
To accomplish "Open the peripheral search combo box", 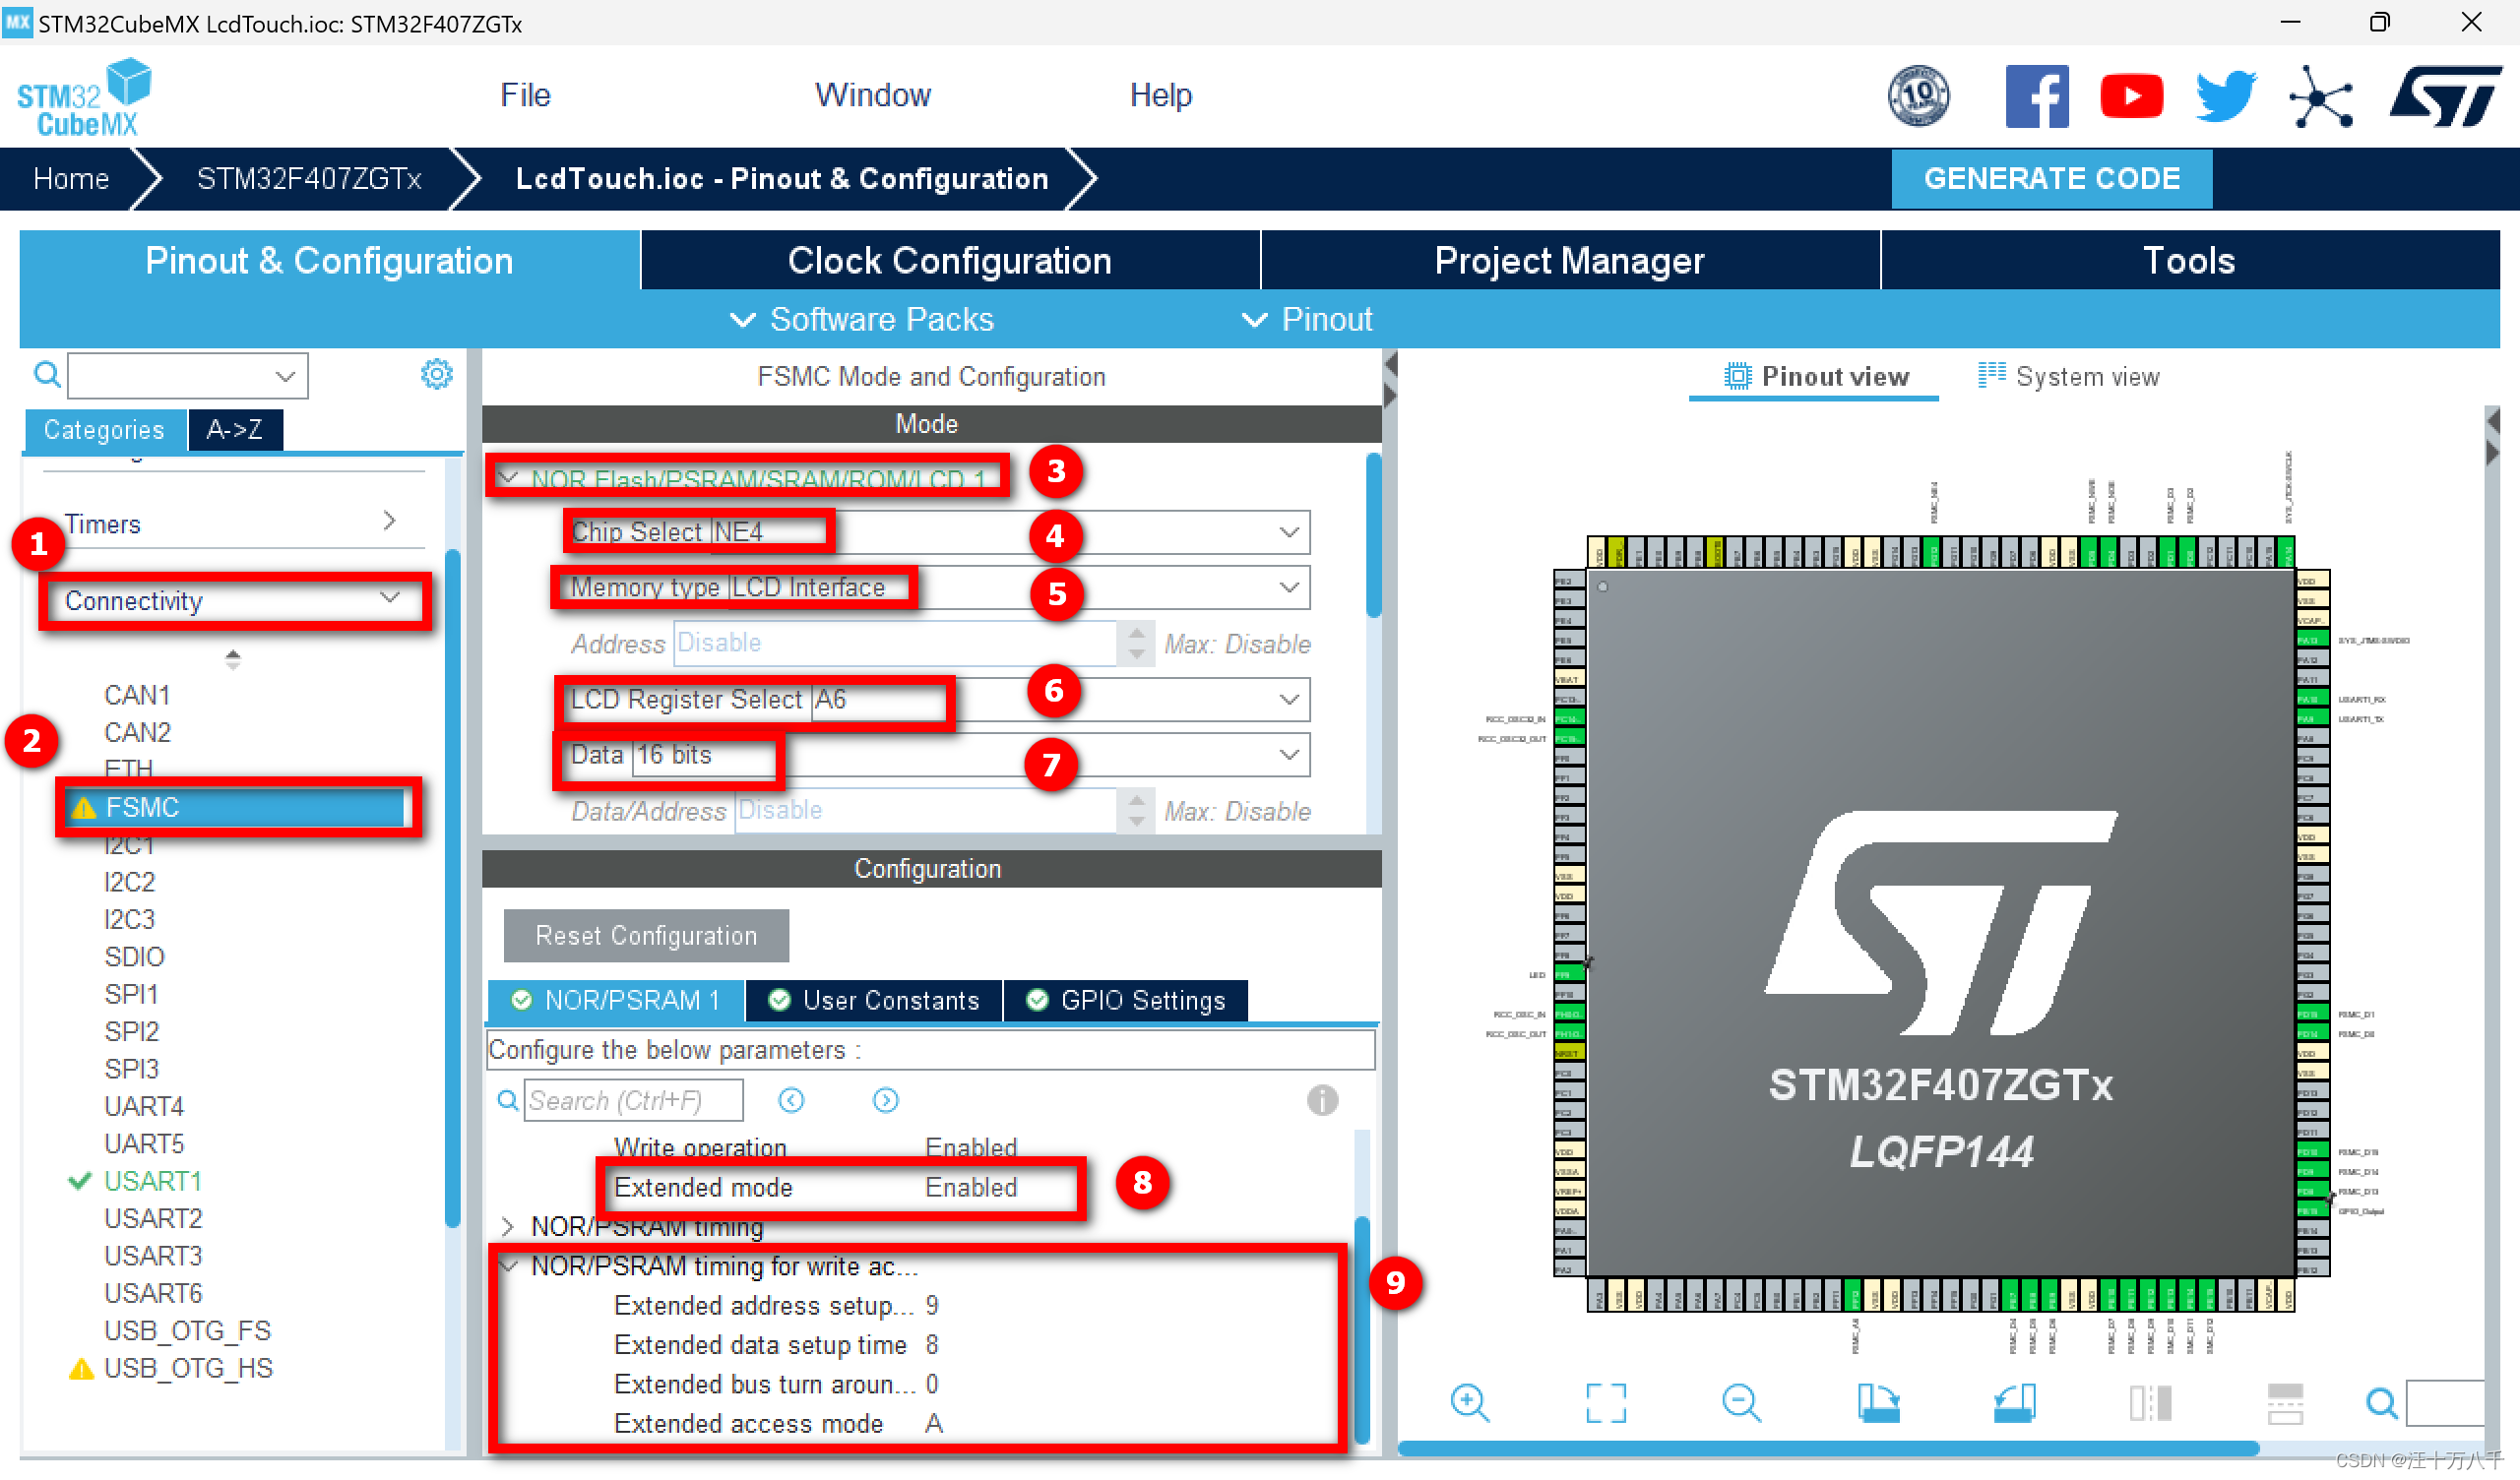I will pos(188,376).
